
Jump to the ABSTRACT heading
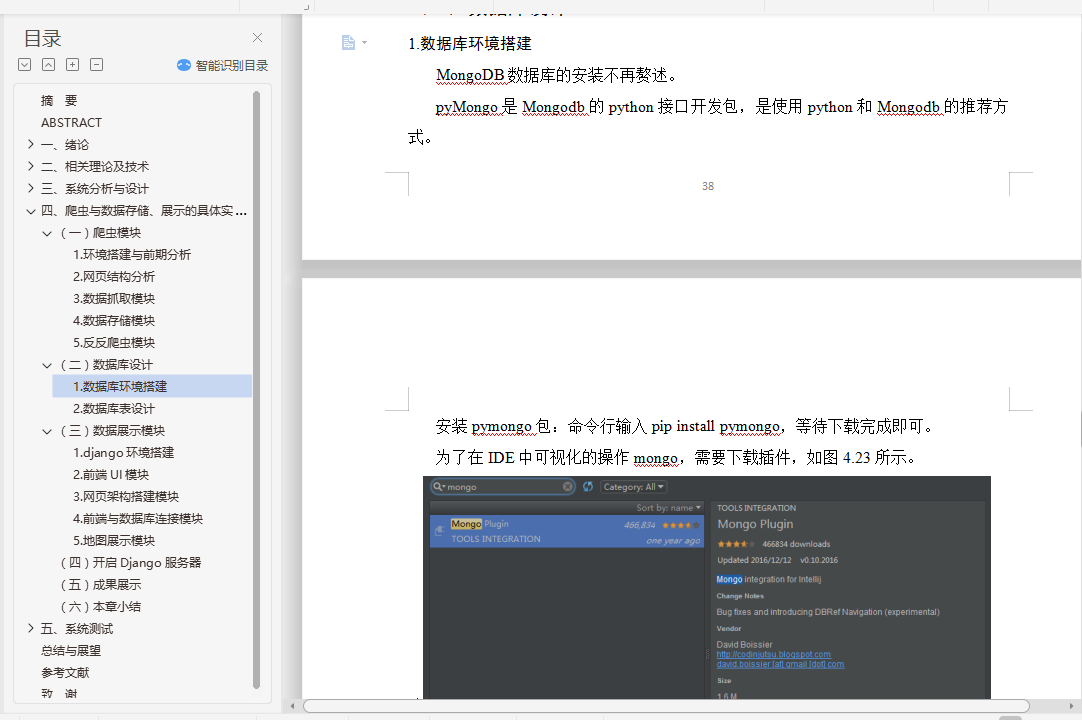click(x=71, y=122)
